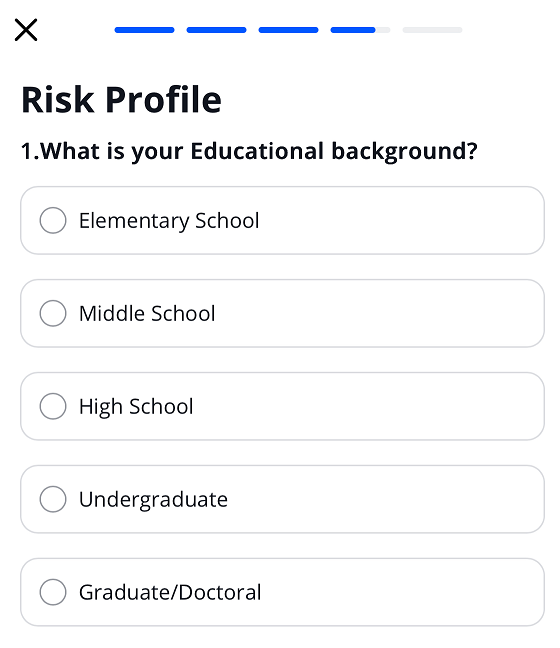Tap the 'Middle School' option text
The image size is (560, 648).
147,314
